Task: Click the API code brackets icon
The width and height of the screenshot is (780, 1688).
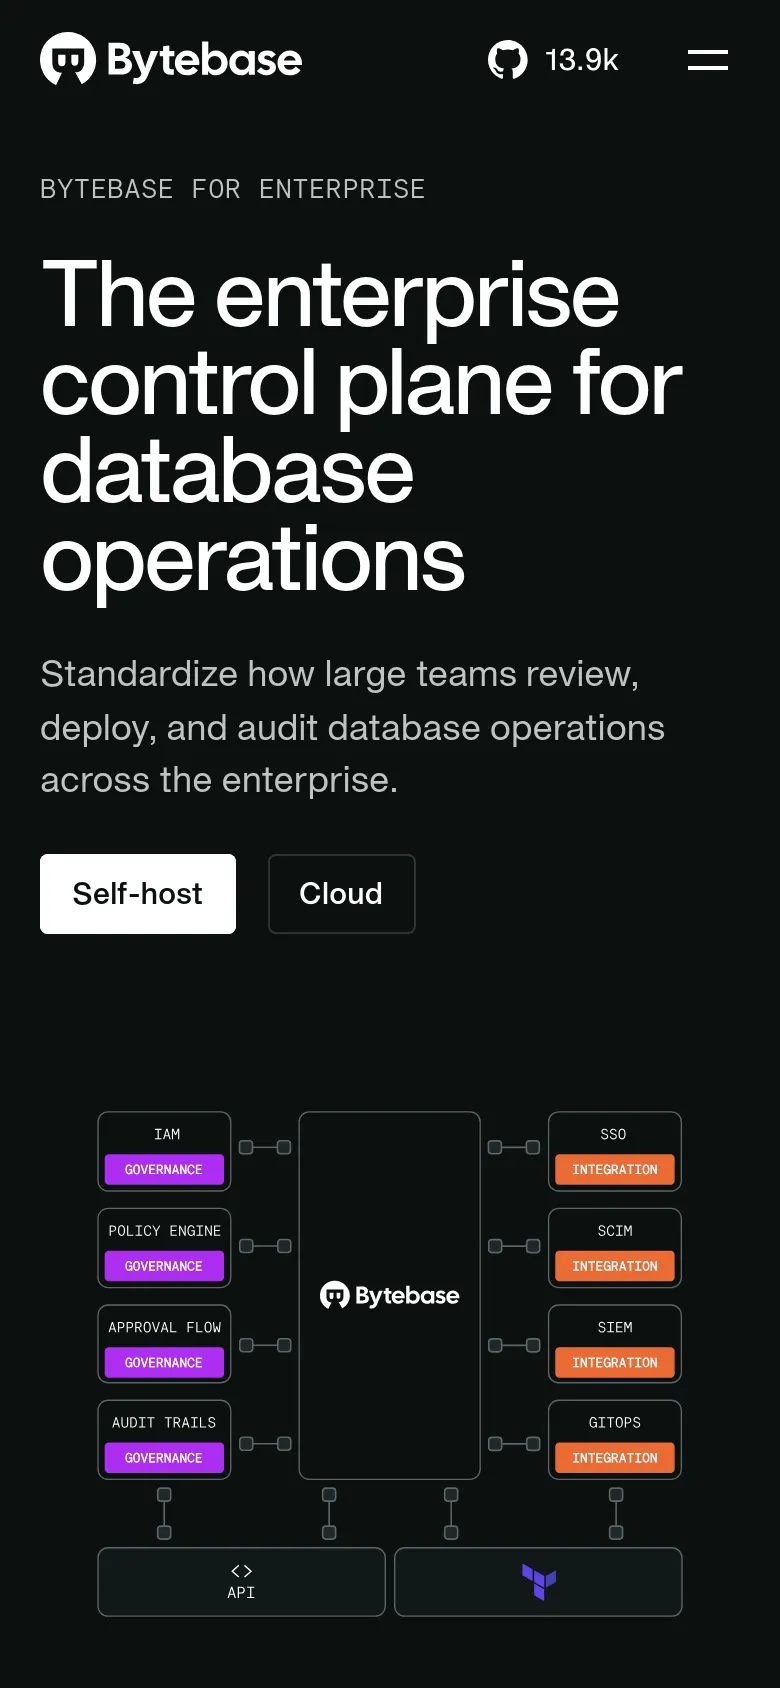Action: coord(241,1571)
